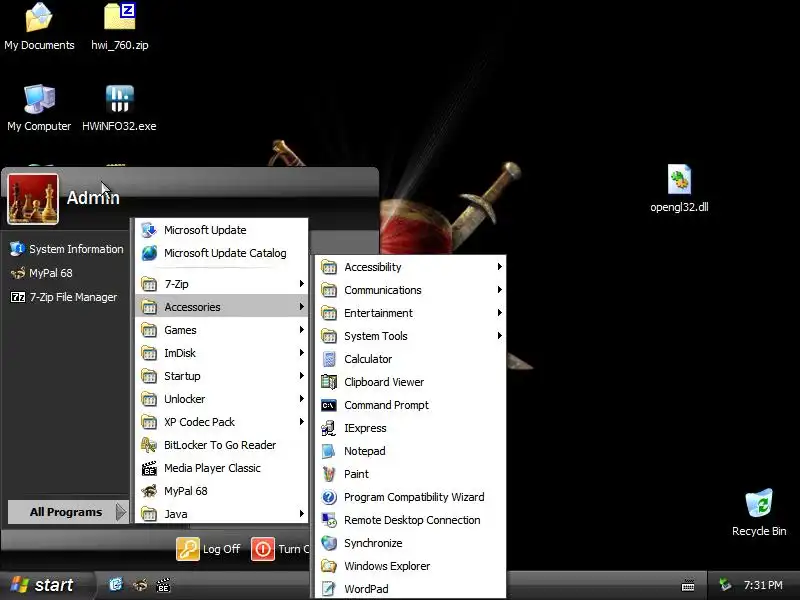This screenshot has height=600, width=800.
Task: Open the Recycle Bin
Action: point(759,513)
